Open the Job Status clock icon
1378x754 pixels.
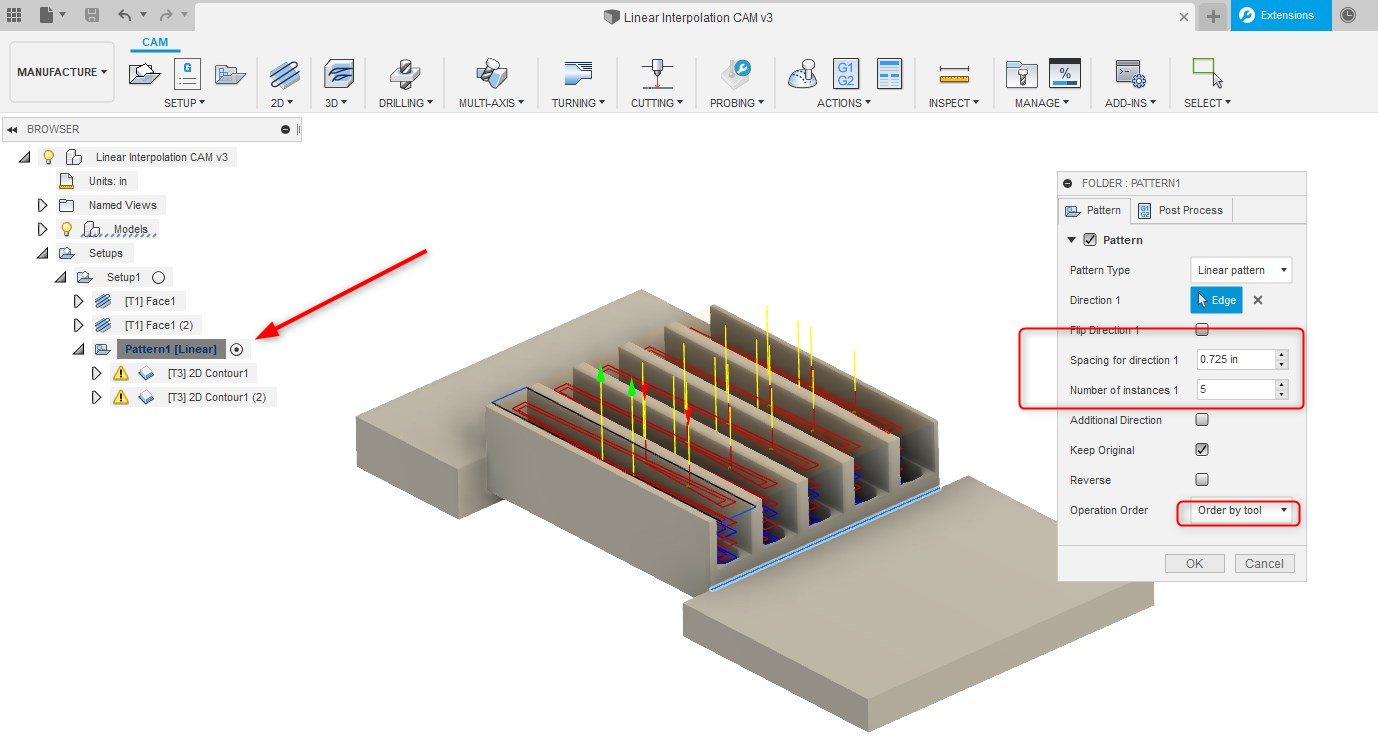[x=1348, y=15]
